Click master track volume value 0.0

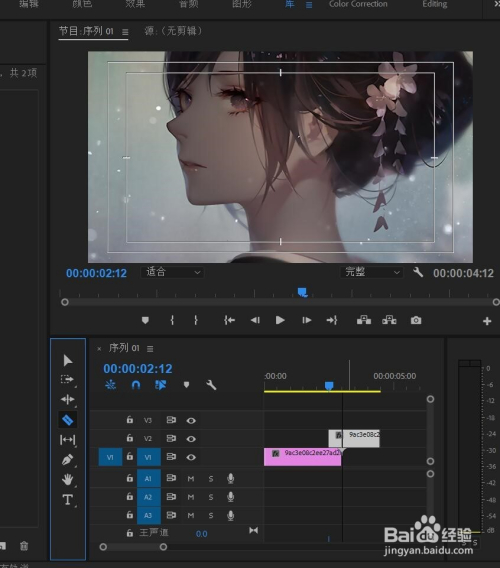(x=201, y=534)
